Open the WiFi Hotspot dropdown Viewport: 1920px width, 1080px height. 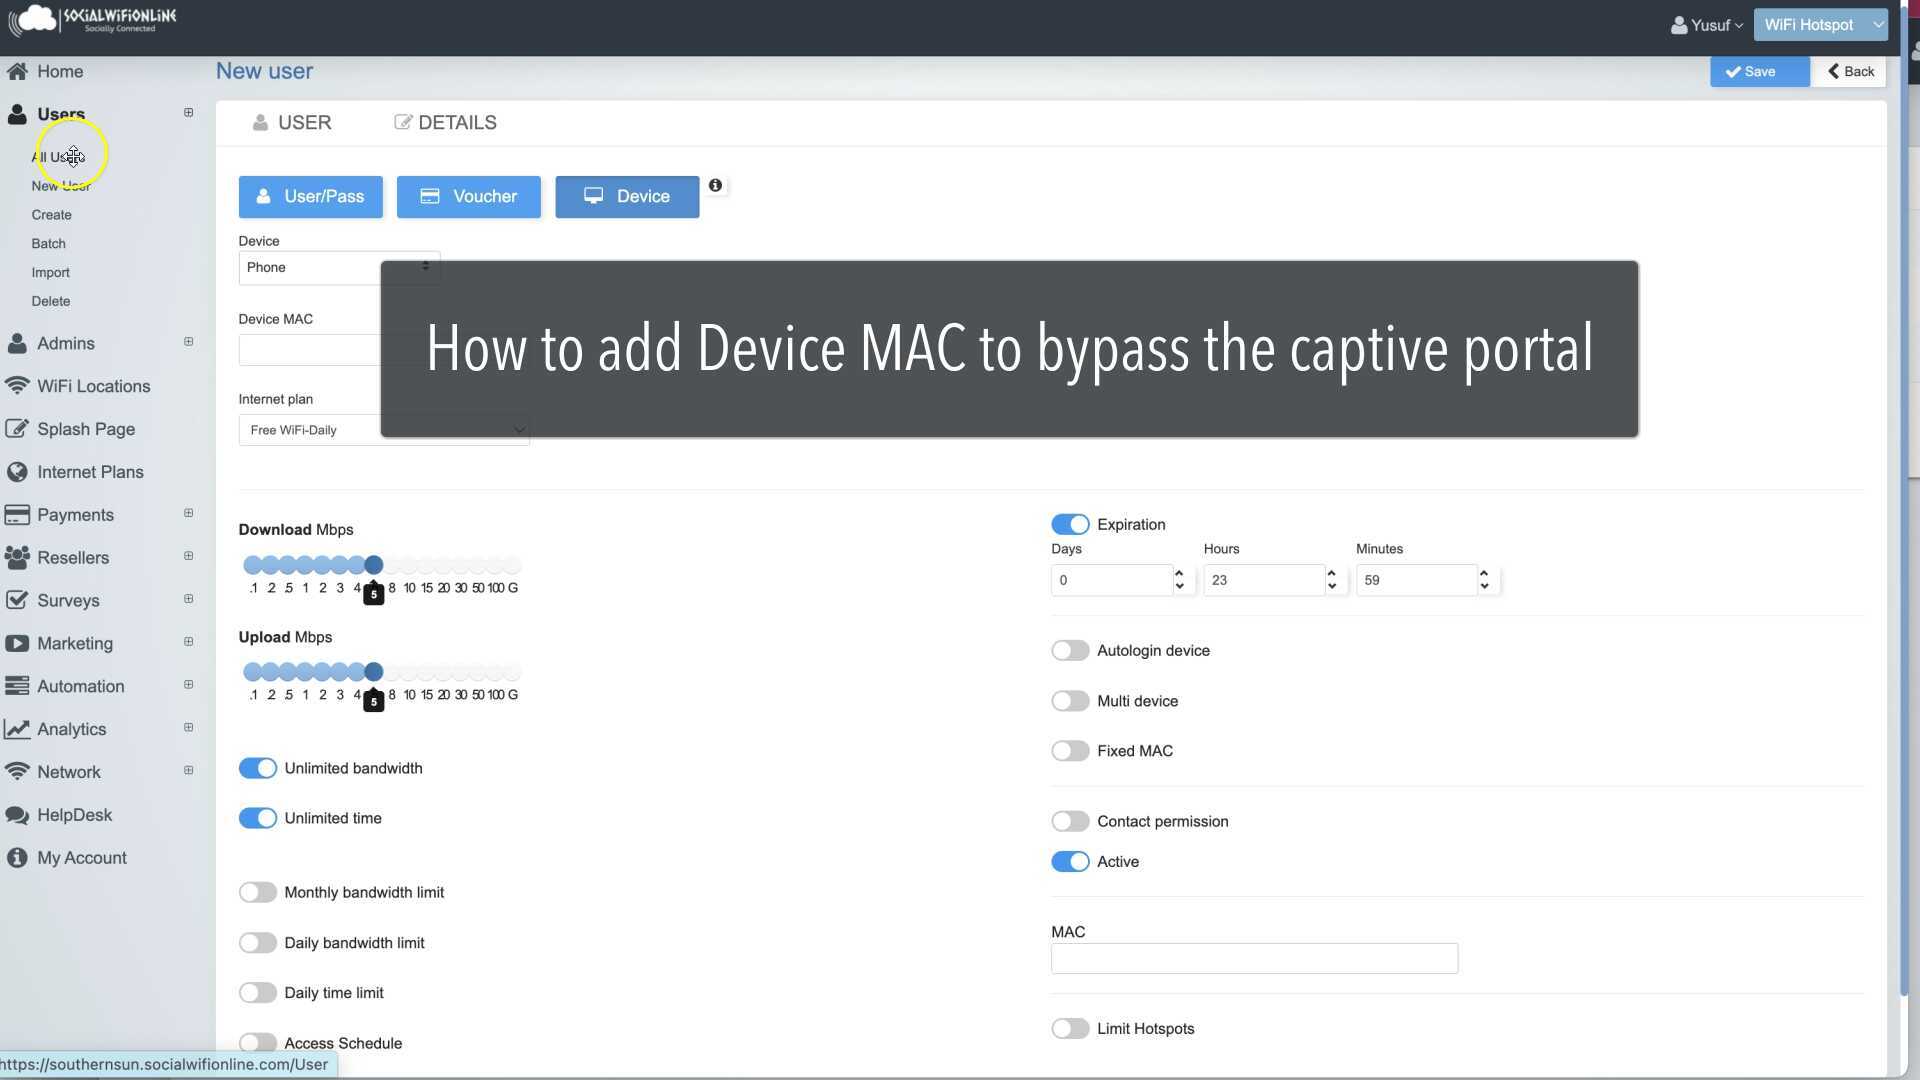coord(1820,25)
